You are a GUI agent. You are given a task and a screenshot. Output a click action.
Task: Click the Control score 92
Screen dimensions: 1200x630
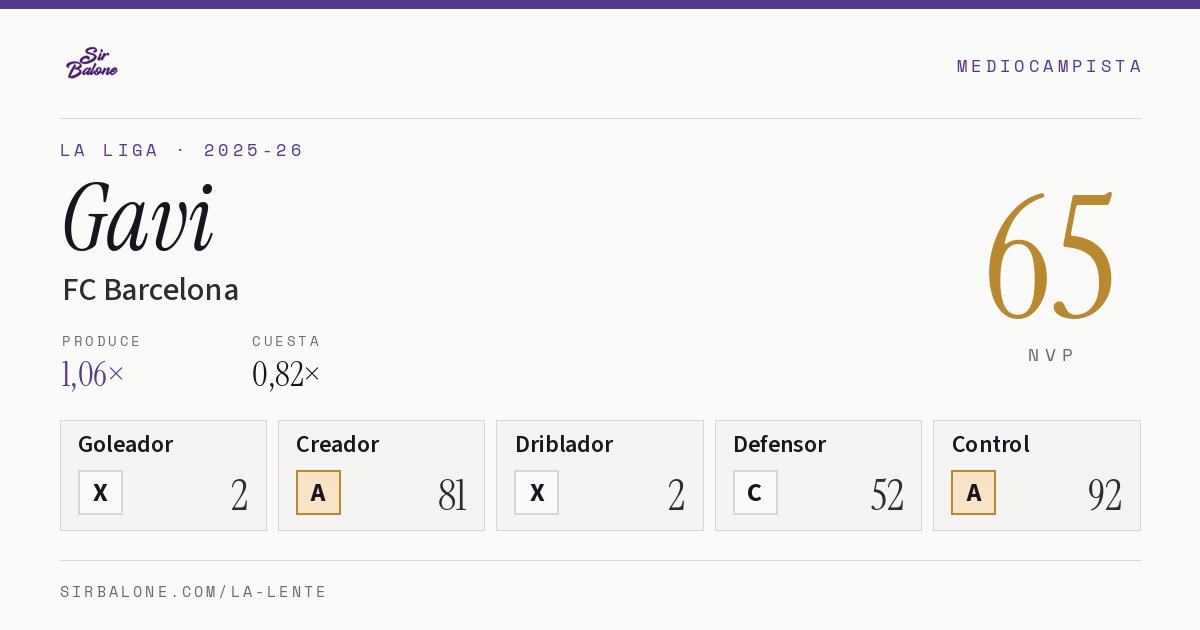1105,494
